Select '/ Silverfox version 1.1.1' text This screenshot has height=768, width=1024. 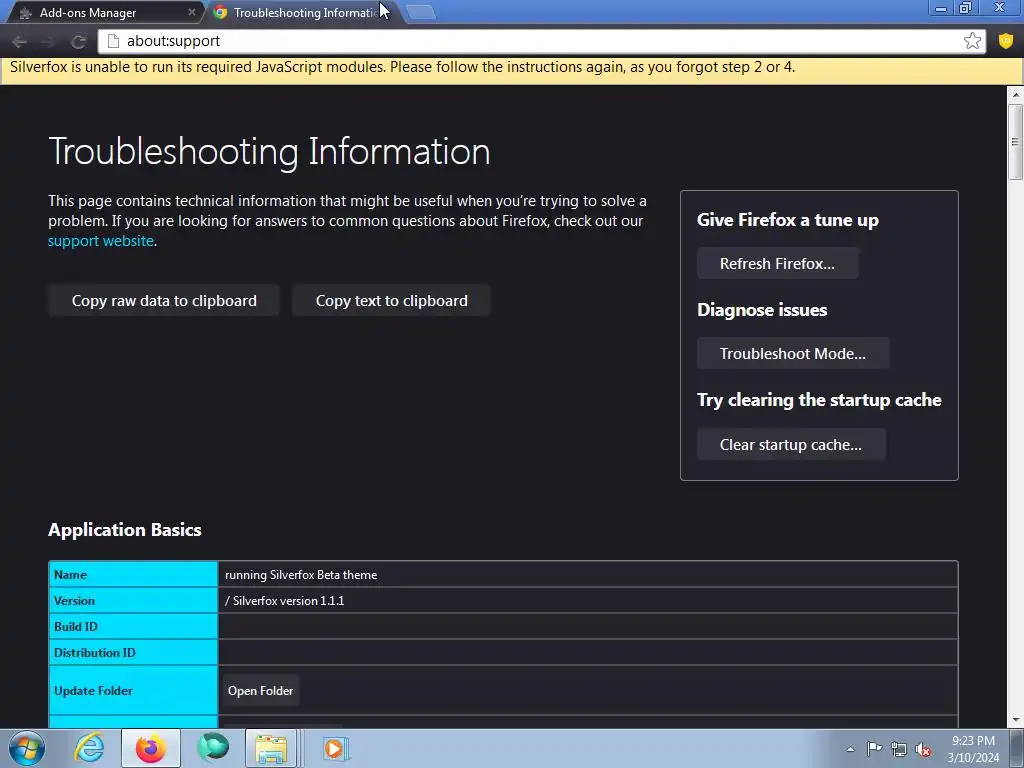(x=285, y=601)
